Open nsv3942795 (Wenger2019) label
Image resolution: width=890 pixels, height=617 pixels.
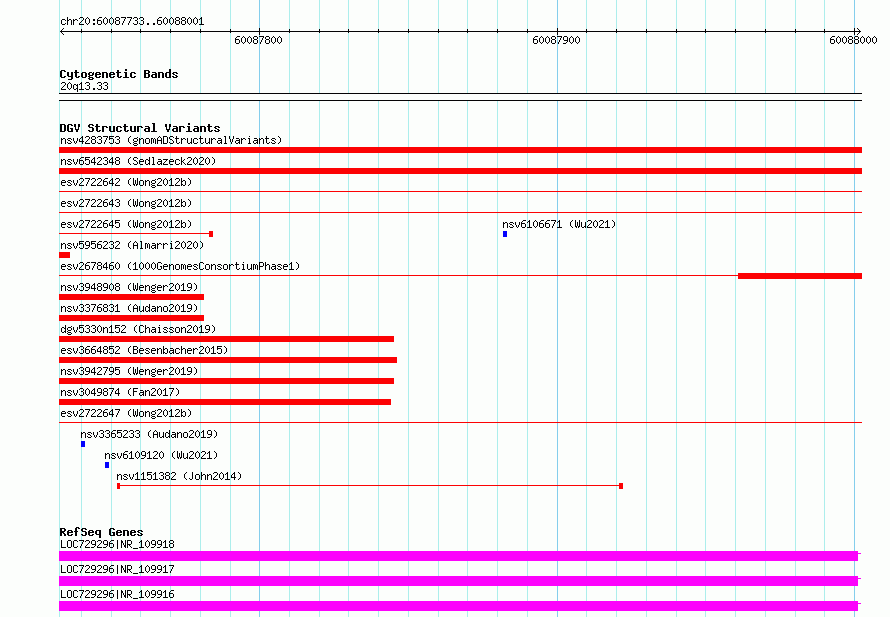[x=129, y=371]
